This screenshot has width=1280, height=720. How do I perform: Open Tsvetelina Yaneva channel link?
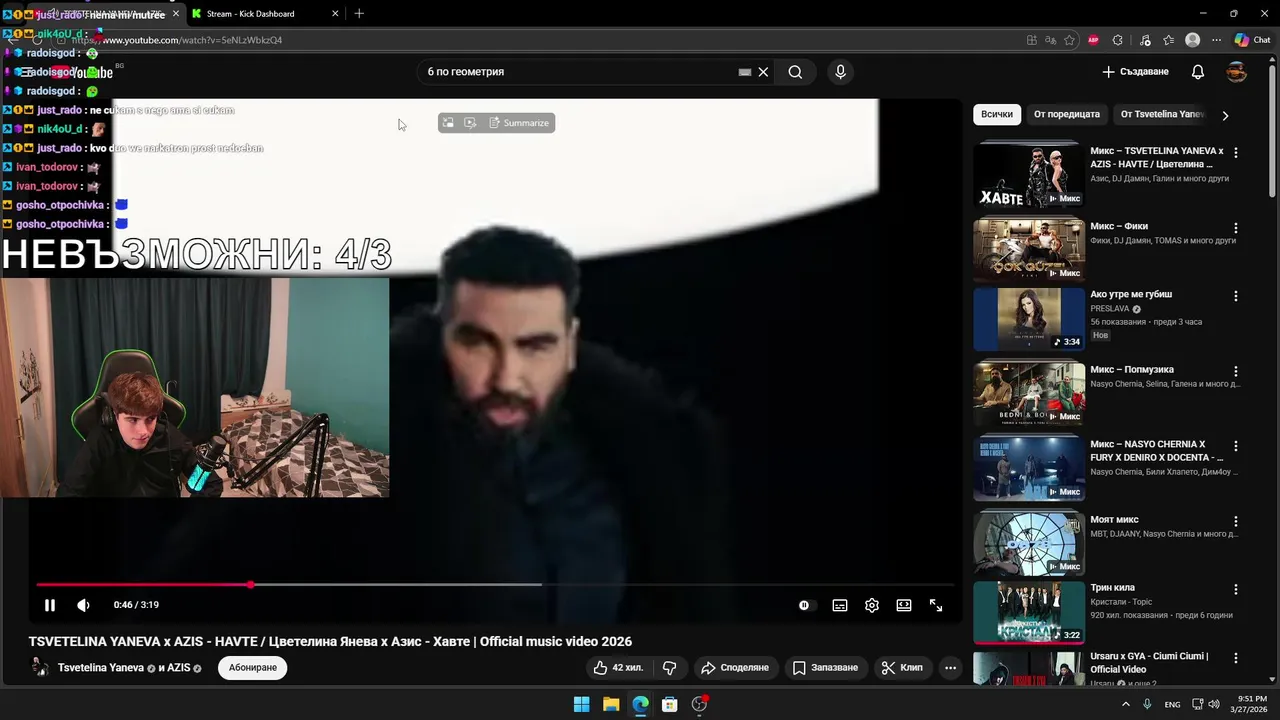[101, 667]
